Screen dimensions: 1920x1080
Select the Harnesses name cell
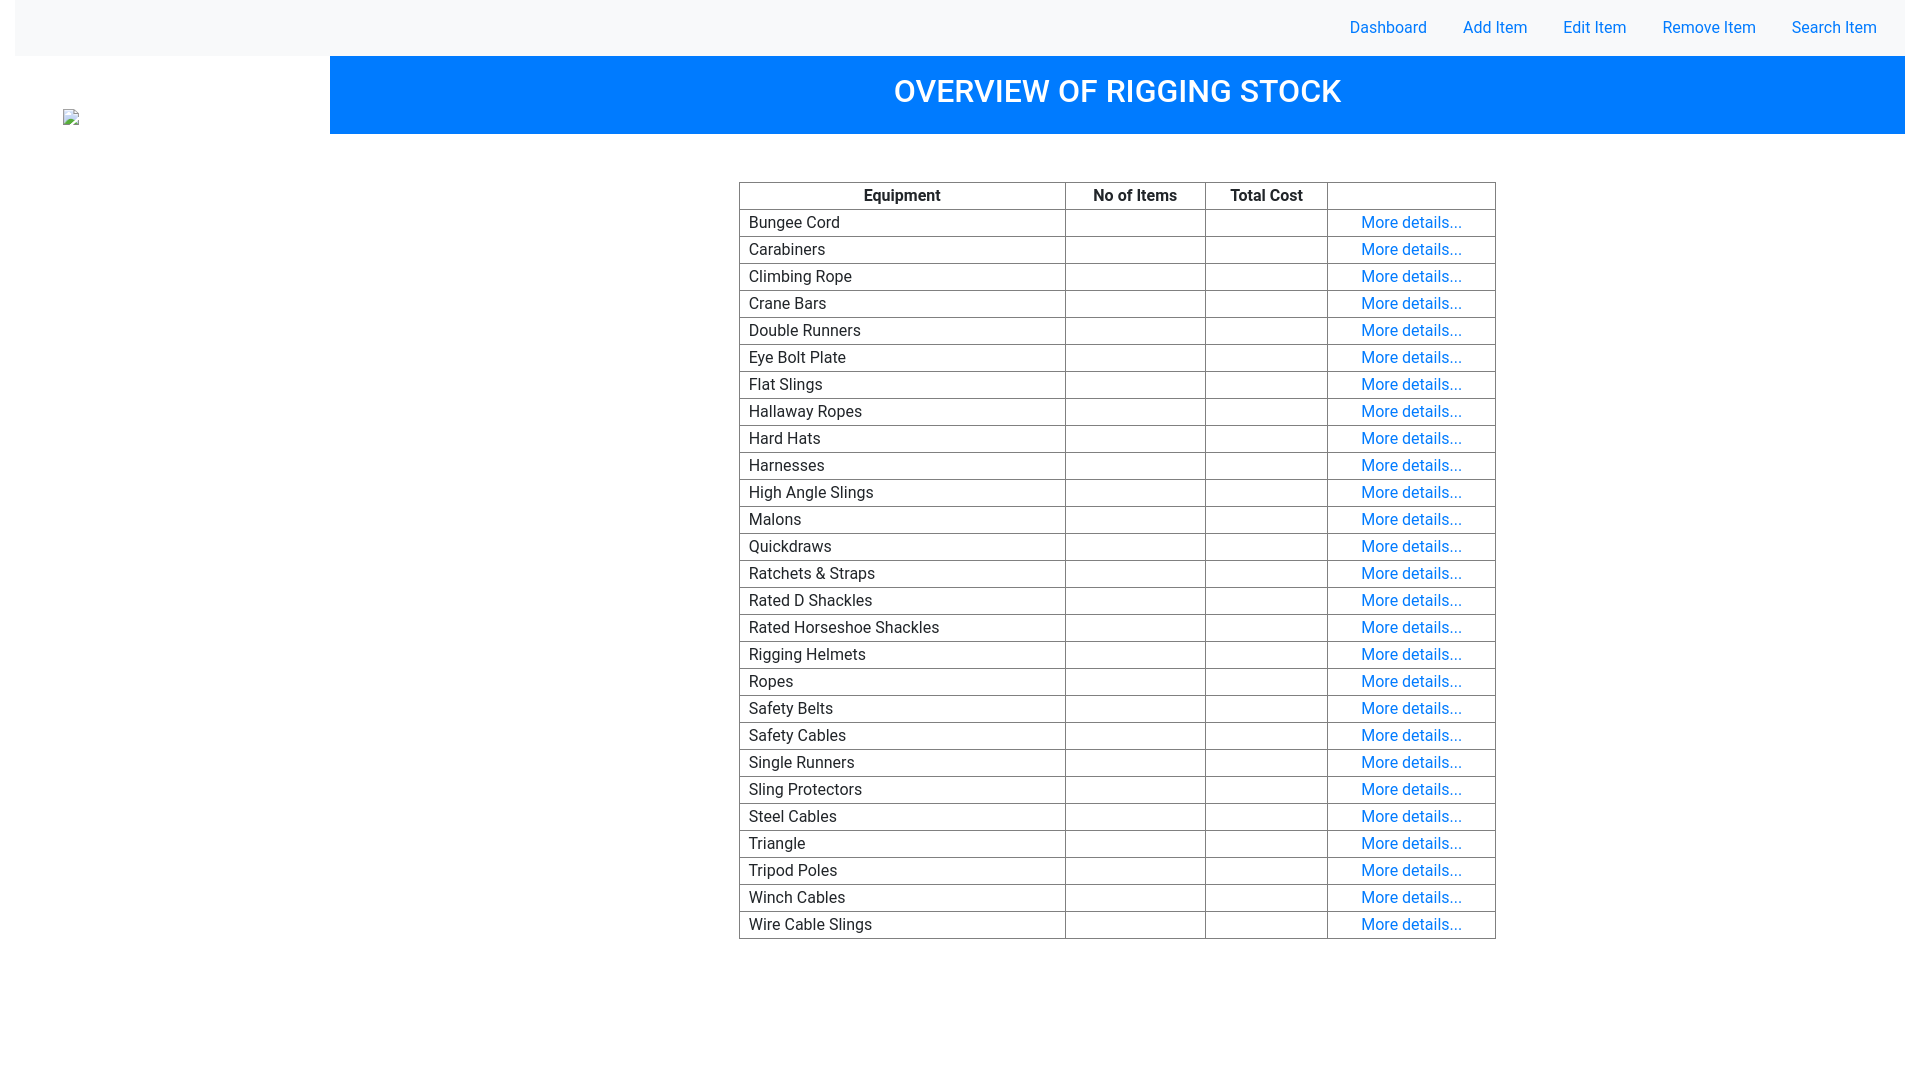pos(902,466)
